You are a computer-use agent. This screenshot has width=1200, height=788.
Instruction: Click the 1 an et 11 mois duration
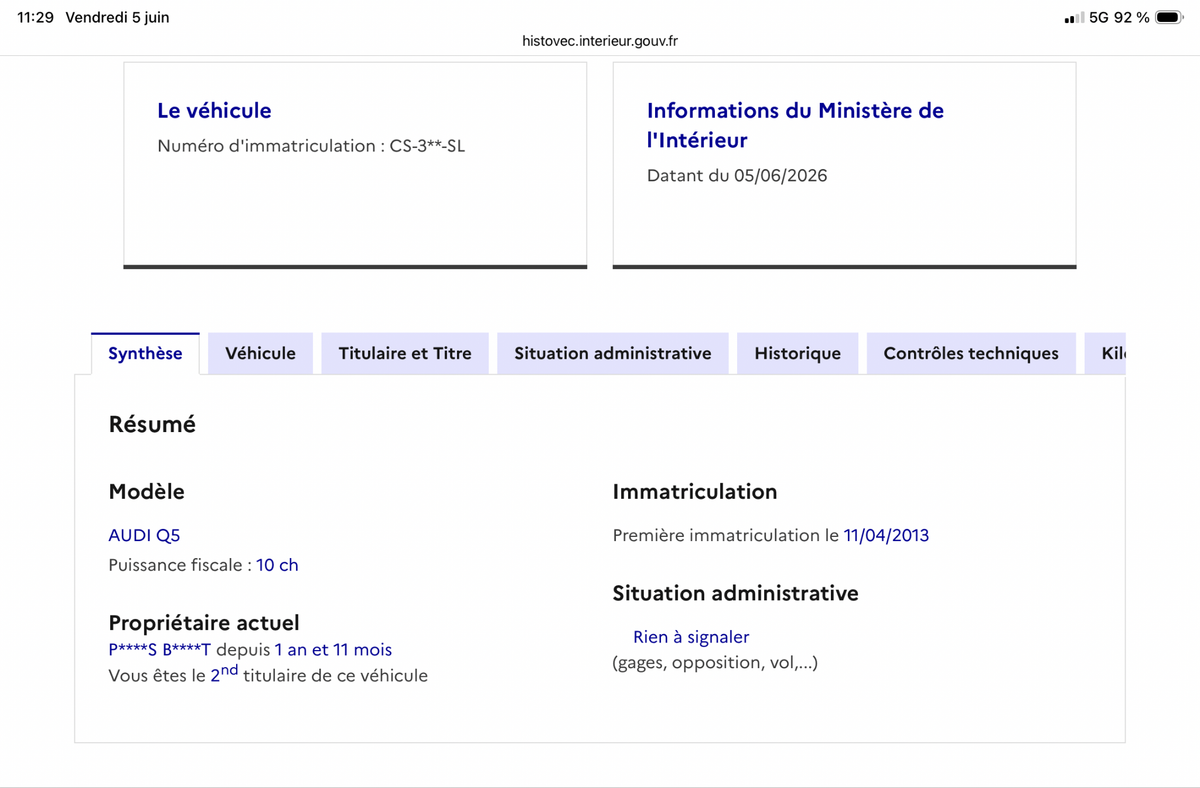click(333, 650)
